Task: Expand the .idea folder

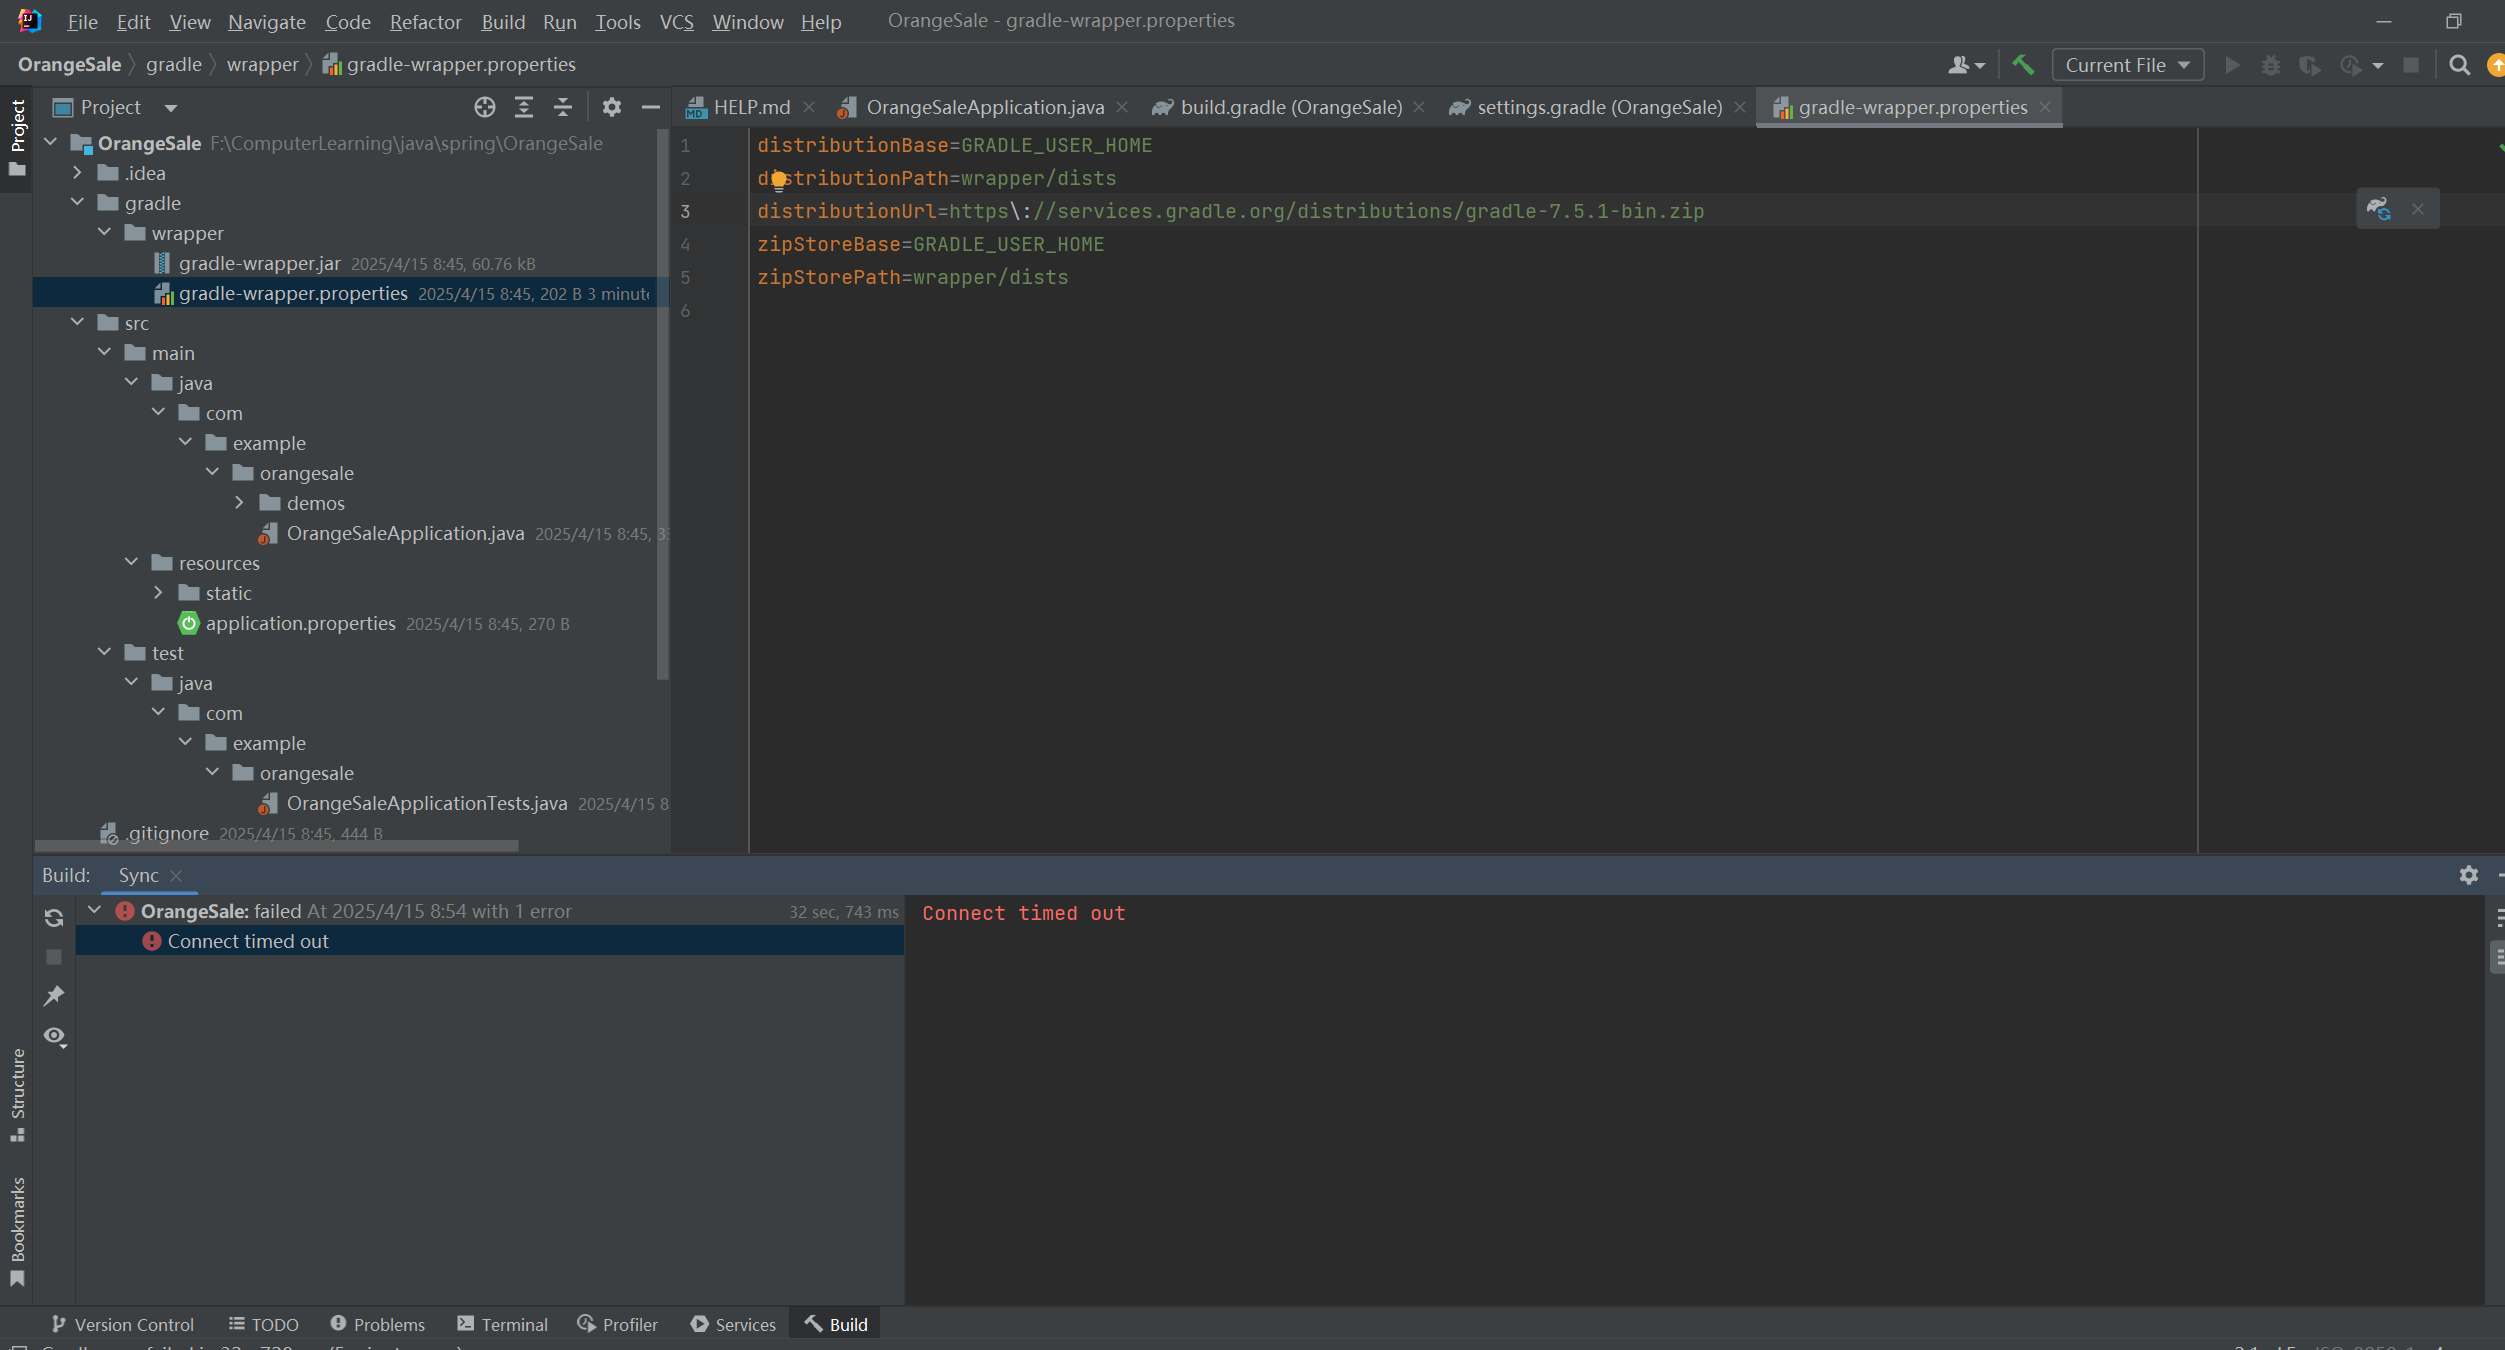Action: tap(78, 173)
